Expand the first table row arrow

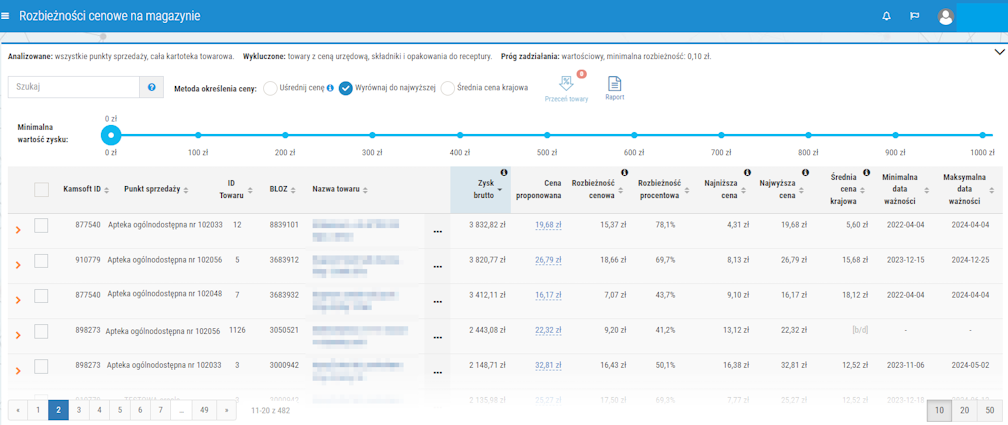tap(17, 230)
